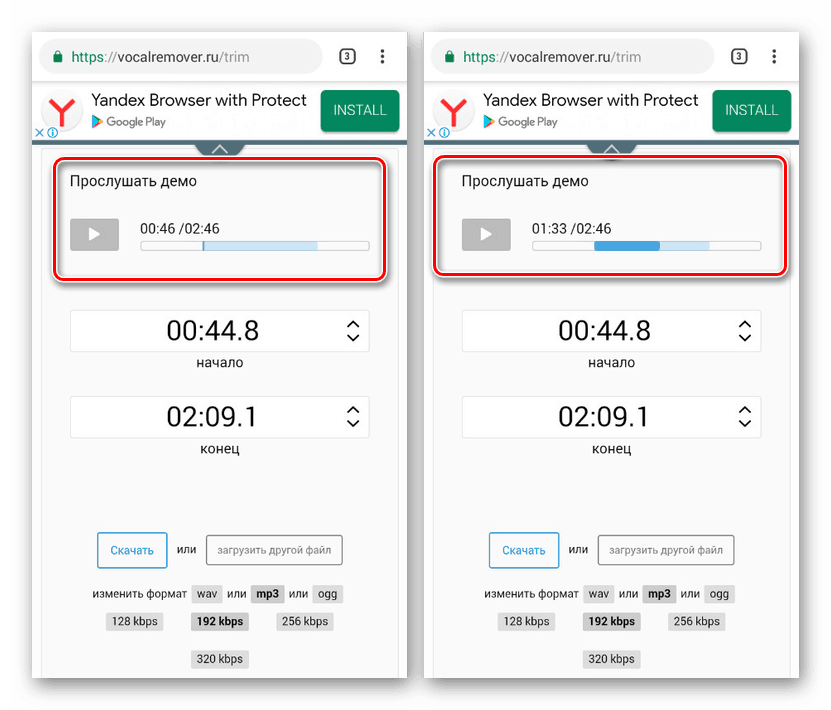
Task: Collapse the ad panel chevron in the left screen
Action: [220, 149]
